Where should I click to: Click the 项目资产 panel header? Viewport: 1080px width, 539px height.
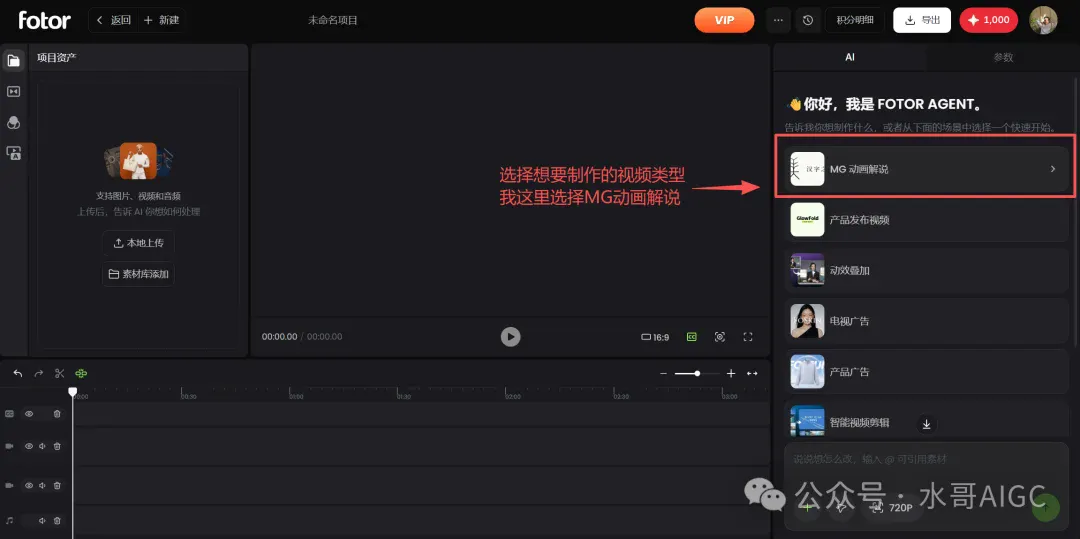pyautogui.click(x=138, y=57)
